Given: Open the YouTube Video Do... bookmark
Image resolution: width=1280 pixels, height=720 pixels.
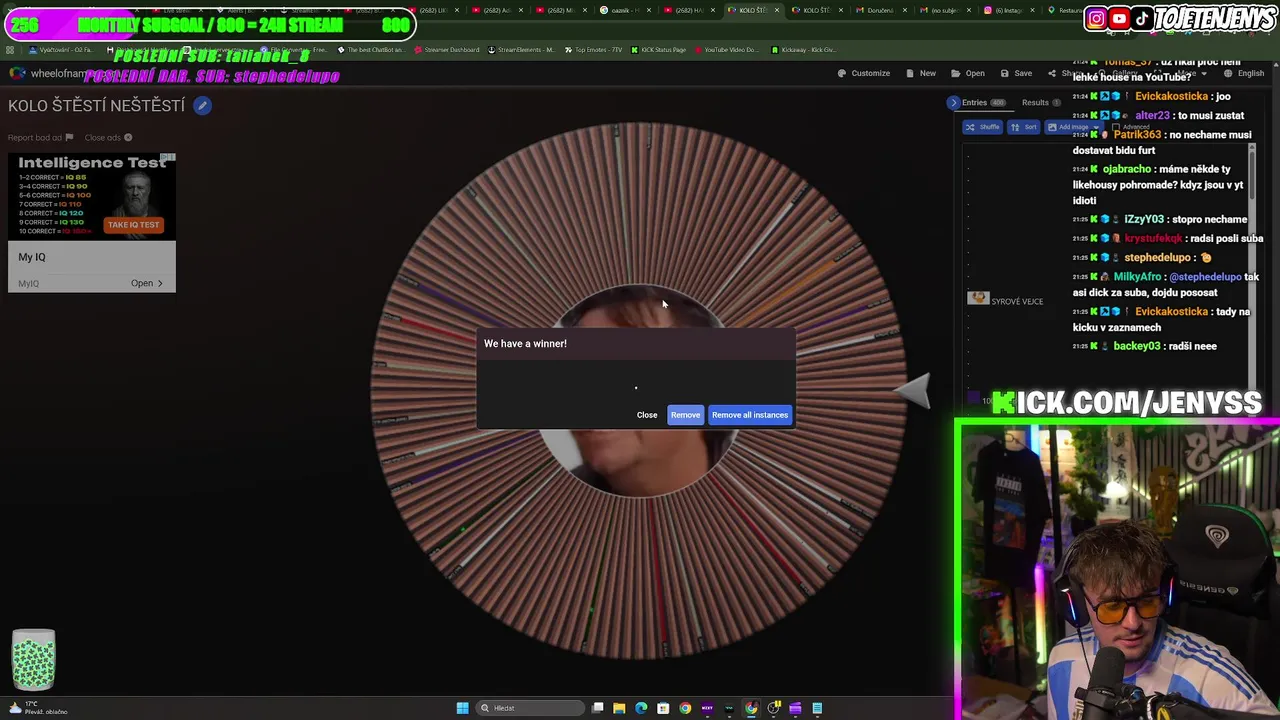Looking at the screenshot, I should pos(726,49).
